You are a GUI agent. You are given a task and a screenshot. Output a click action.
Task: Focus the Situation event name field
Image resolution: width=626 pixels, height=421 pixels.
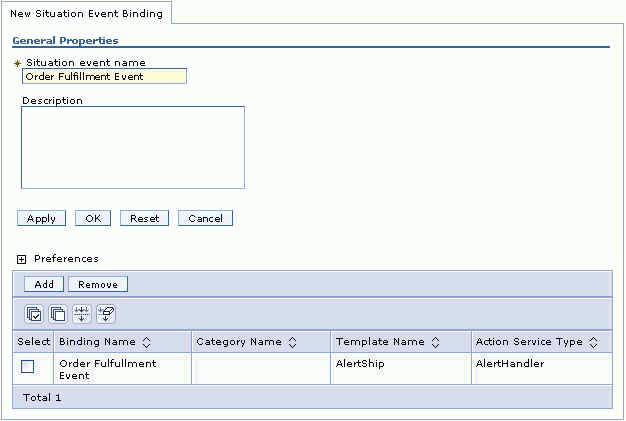coord(104,76)
